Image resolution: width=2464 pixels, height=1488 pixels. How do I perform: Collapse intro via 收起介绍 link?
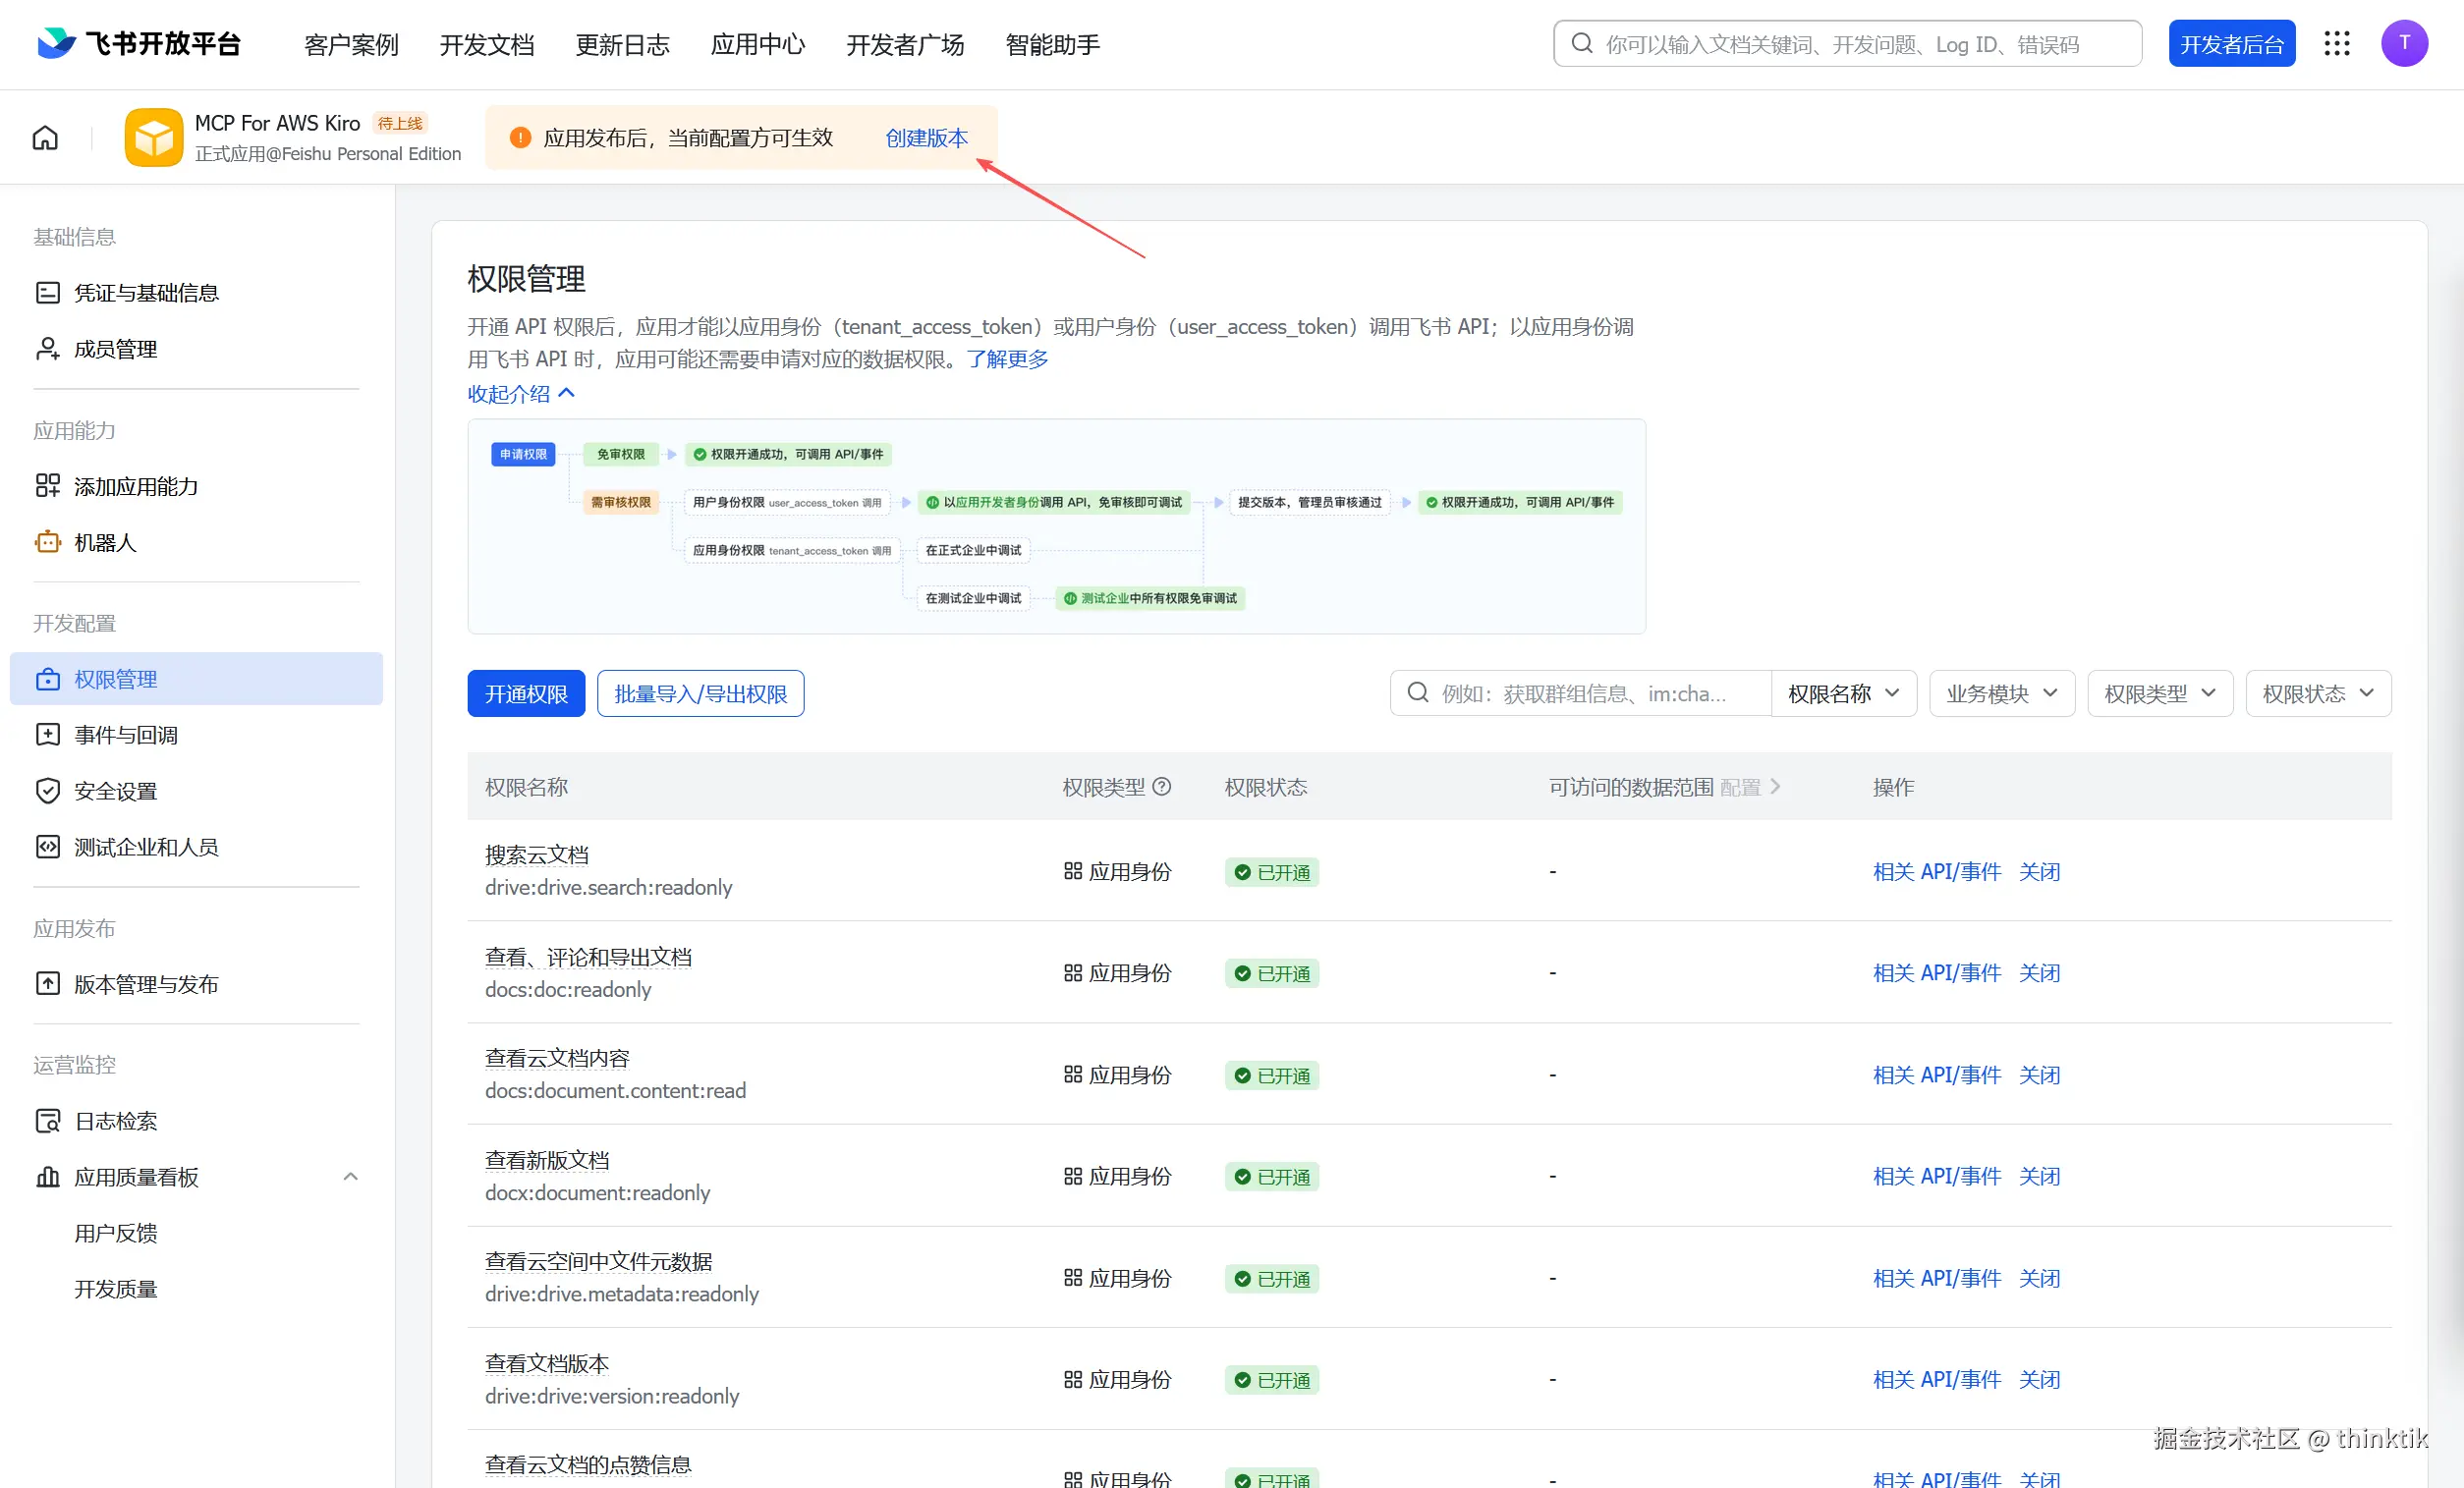pyautogui.click(x=521, y=394)
